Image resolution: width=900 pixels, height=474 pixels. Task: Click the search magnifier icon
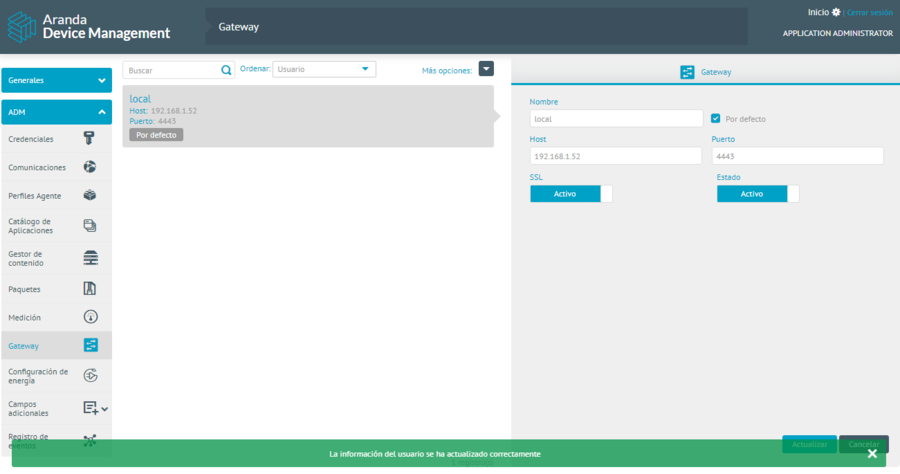[226, 70]
